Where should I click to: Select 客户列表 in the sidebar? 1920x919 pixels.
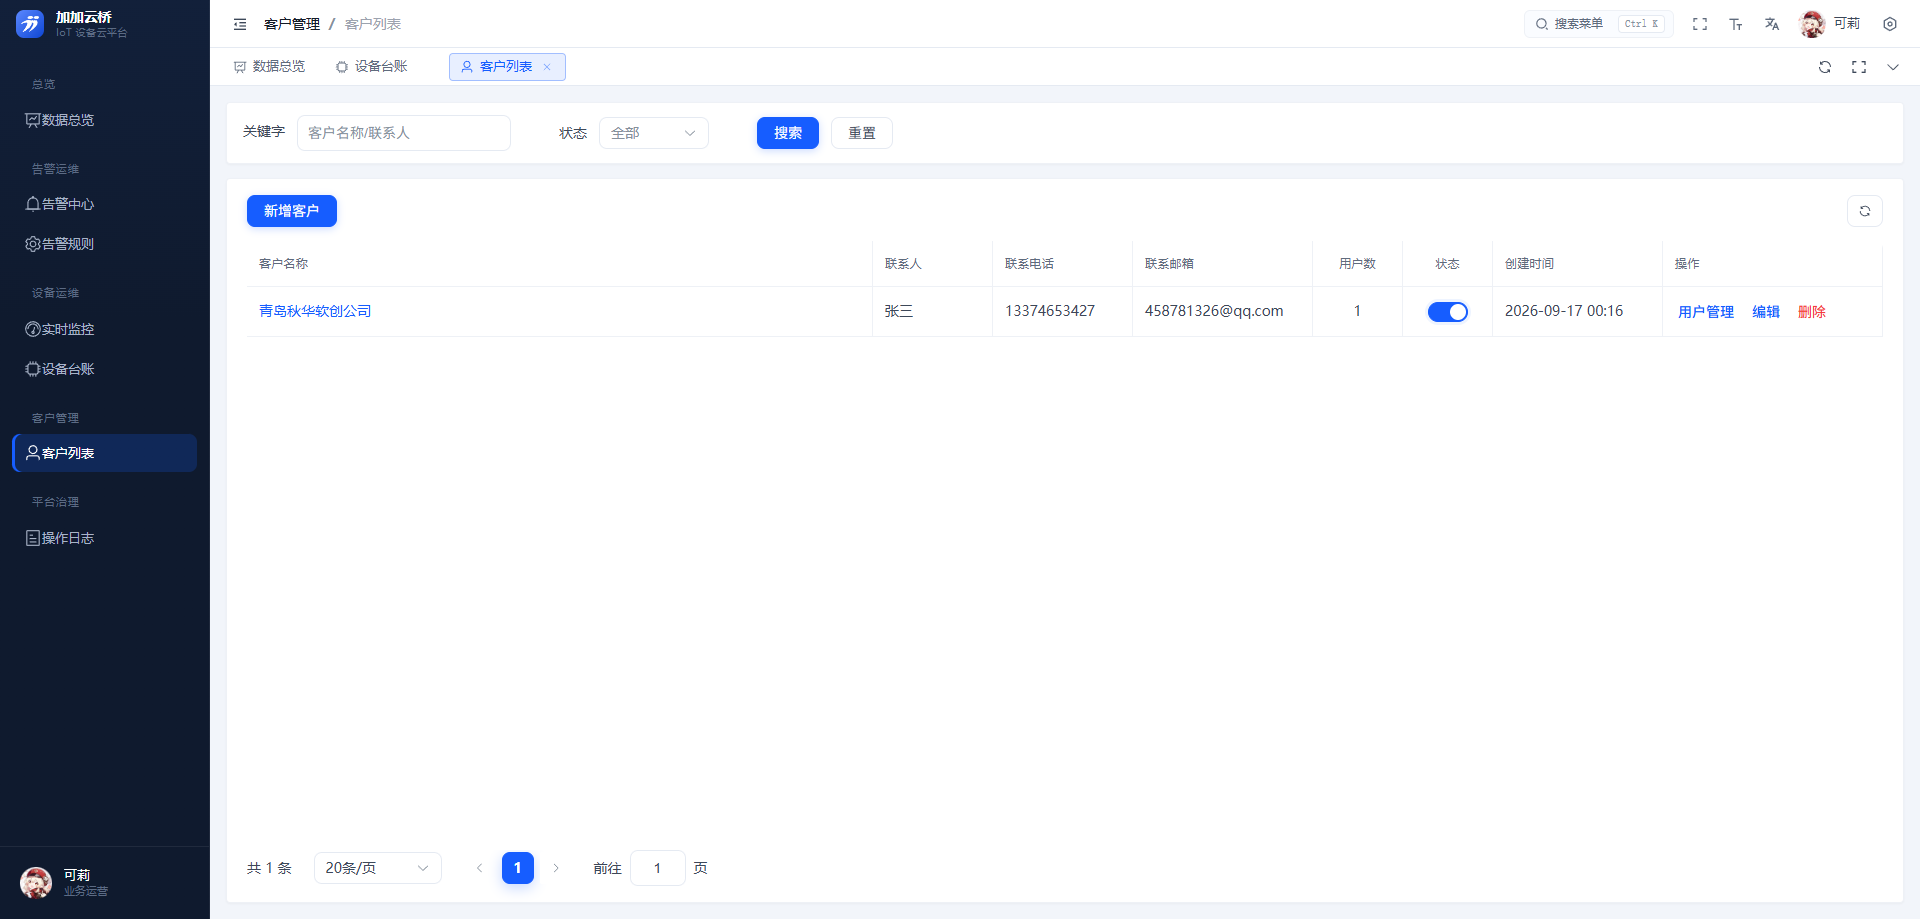coord(105,453)
